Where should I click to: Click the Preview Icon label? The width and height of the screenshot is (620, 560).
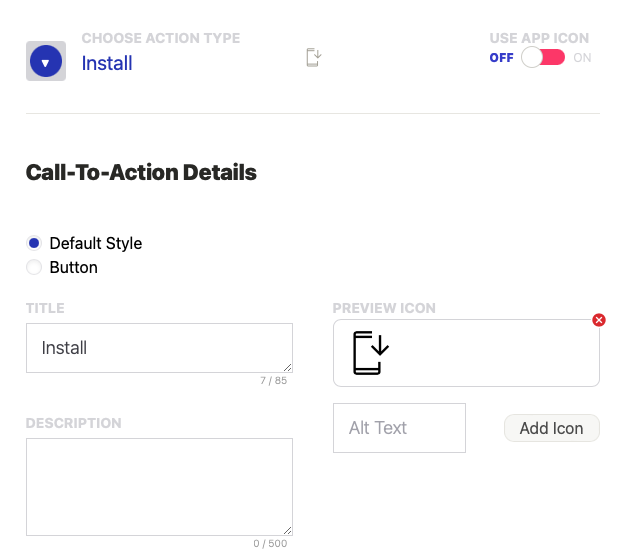point(384,308)
